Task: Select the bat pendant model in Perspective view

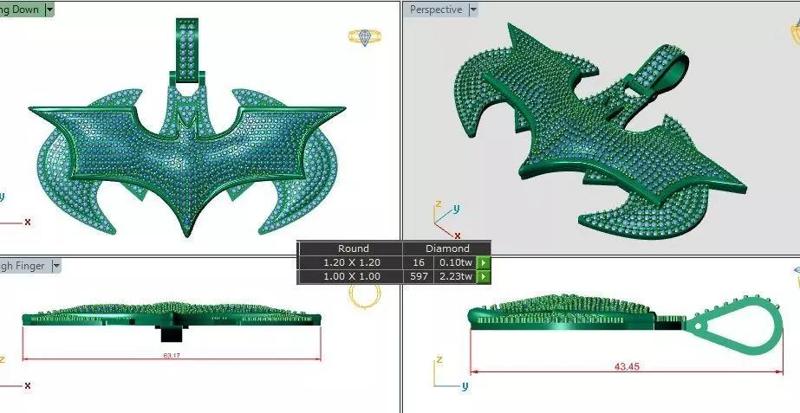Action: tap(602, 133)
